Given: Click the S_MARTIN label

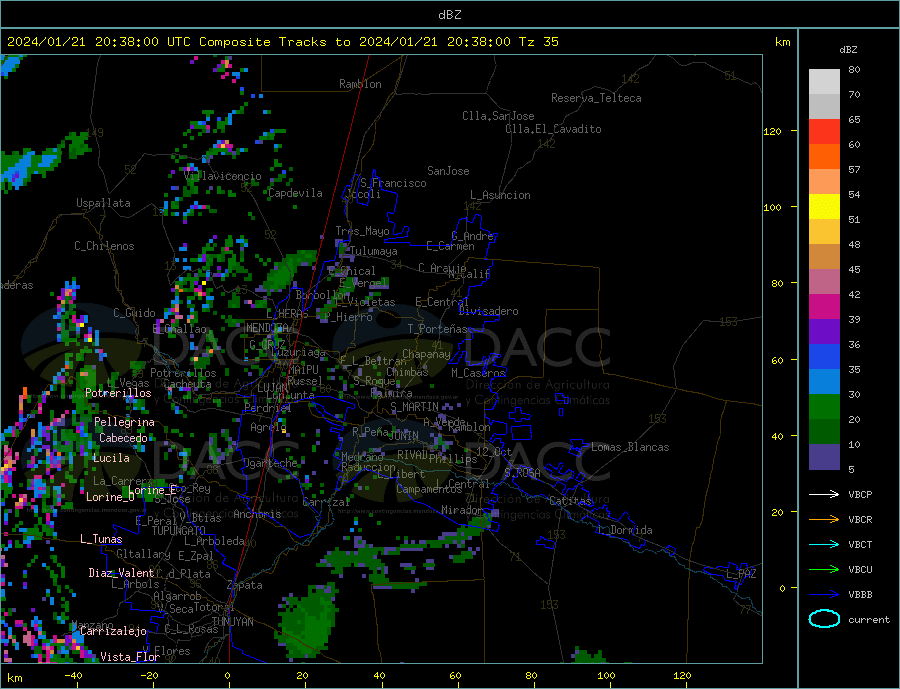Looking at the screenshot, I should click(414, 407).
